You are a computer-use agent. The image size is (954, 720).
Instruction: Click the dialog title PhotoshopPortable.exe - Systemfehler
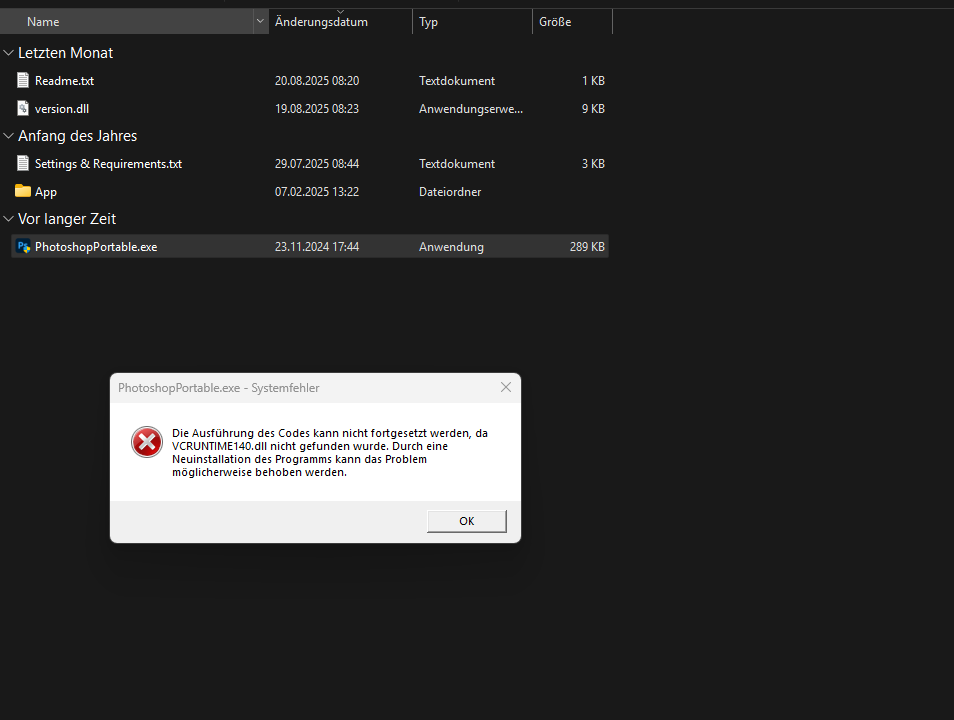coord(218,388)
